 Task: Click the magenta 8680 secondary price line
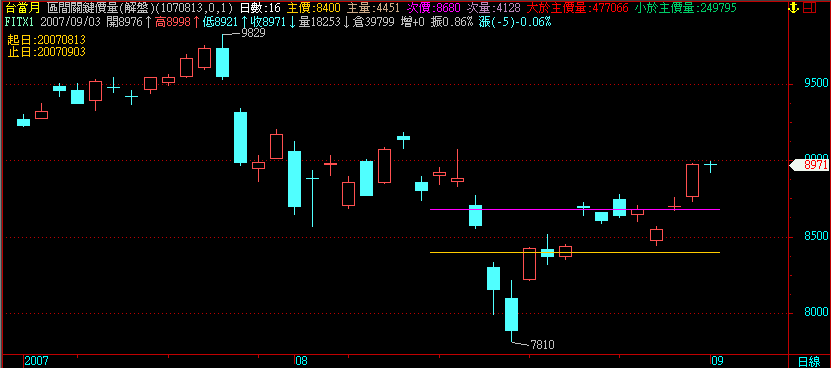pyautogui.click(x=575, y=209)
